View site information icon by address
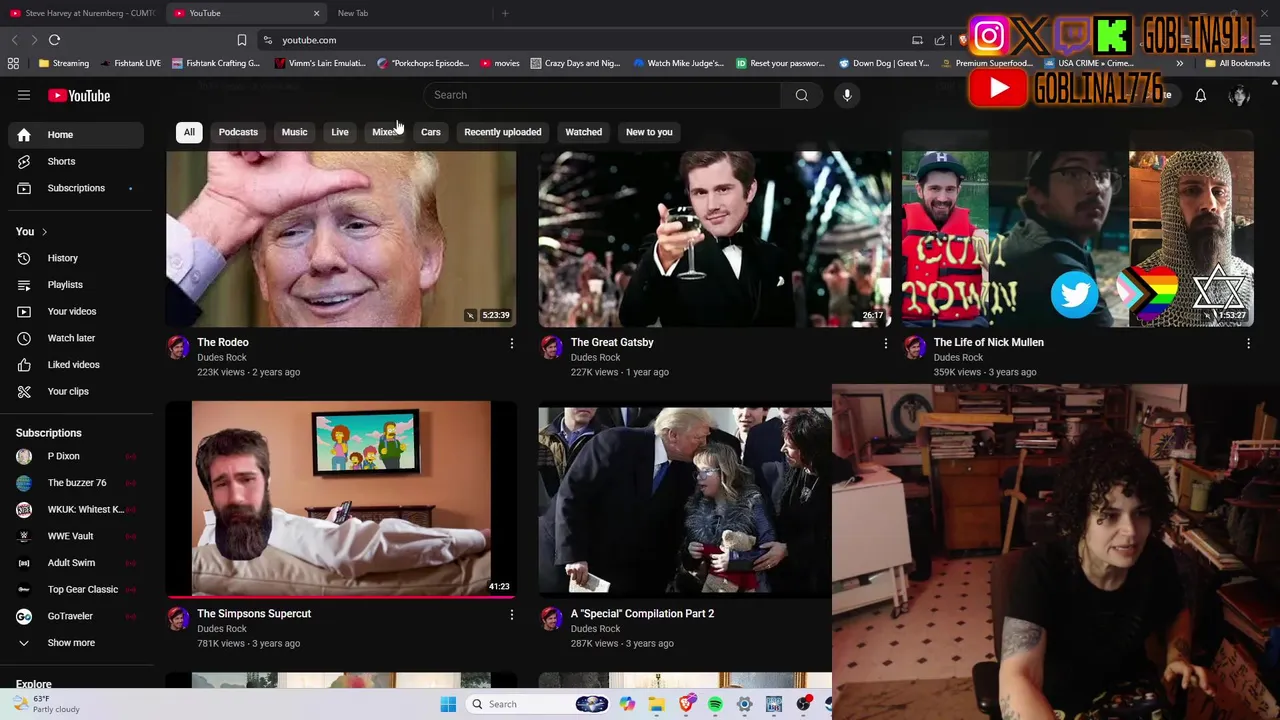This screenshot has height=720, width=1280. tap(268, 40)
